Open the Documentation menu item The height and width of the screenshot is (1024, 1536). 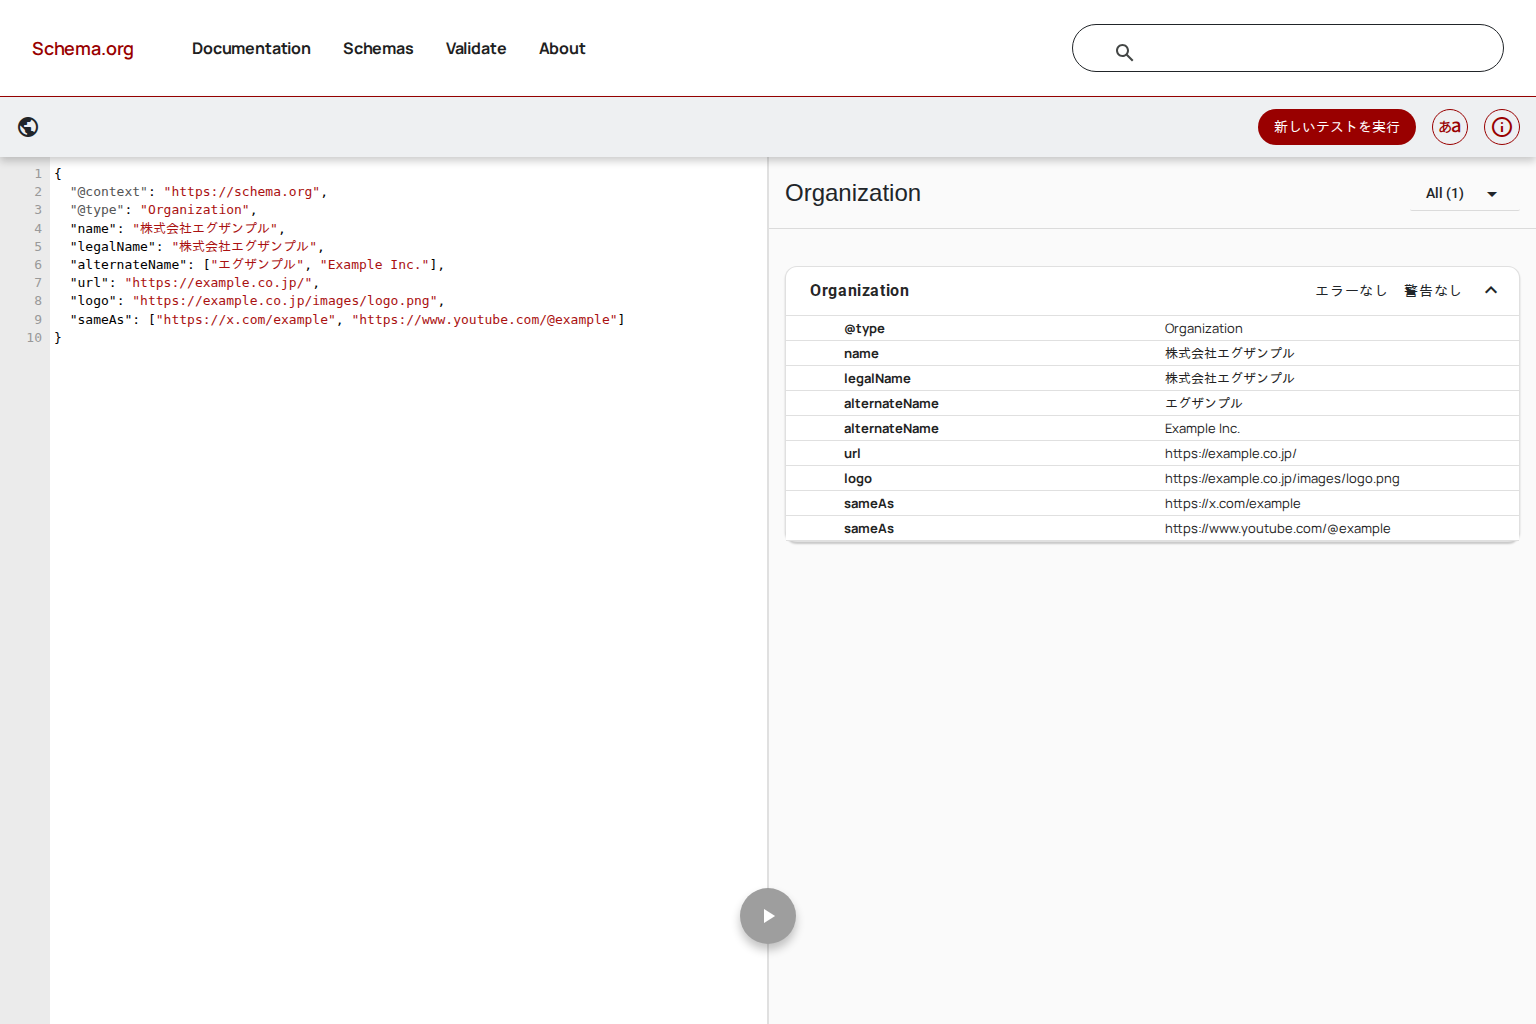(251, 49)
